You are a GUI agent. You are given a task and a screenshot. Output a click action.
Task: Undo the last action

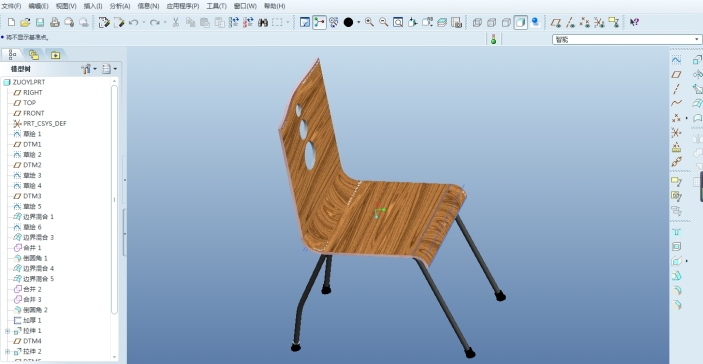point(133,22)
